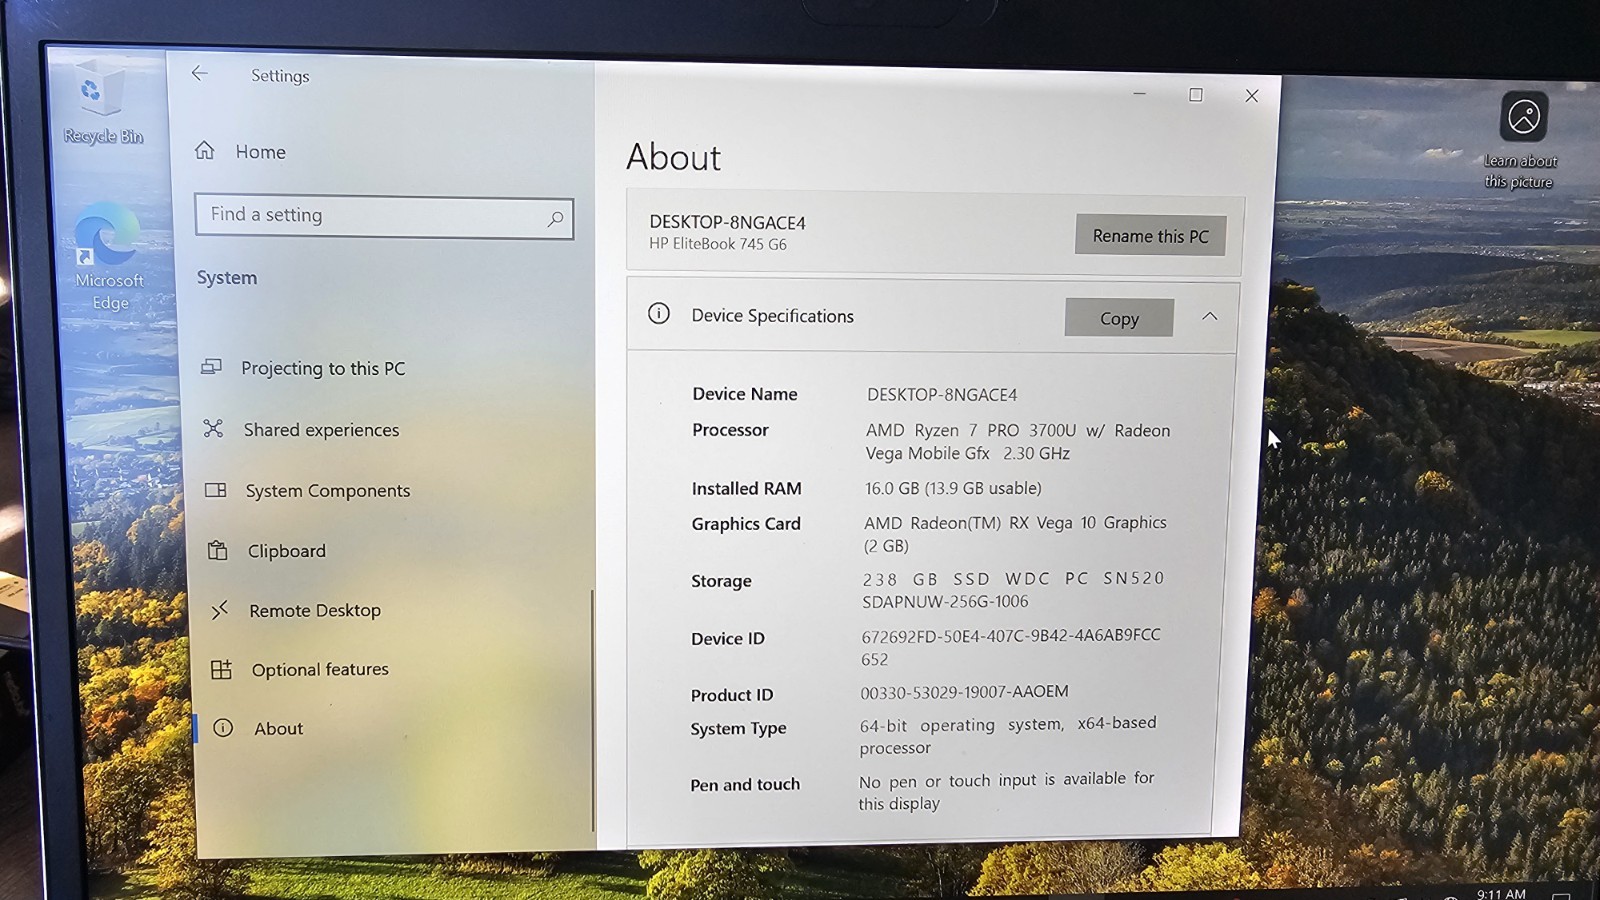Image resolution: width=1600 pixels, height=900 pixels.
Task: Click the Device ID value 672692FD-50E4
Action: (1011, 646)
